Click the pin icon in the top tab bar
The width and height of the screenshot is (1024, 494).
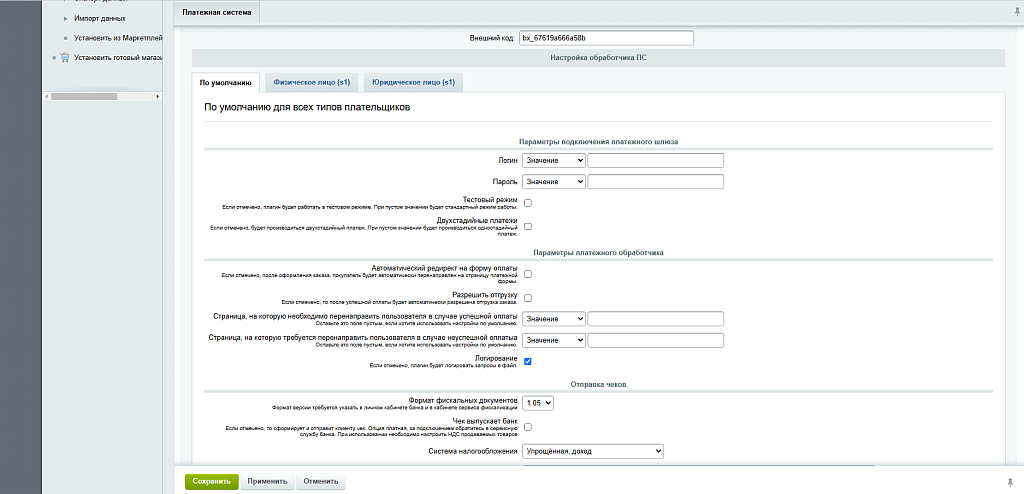(x=1017, y=12)
